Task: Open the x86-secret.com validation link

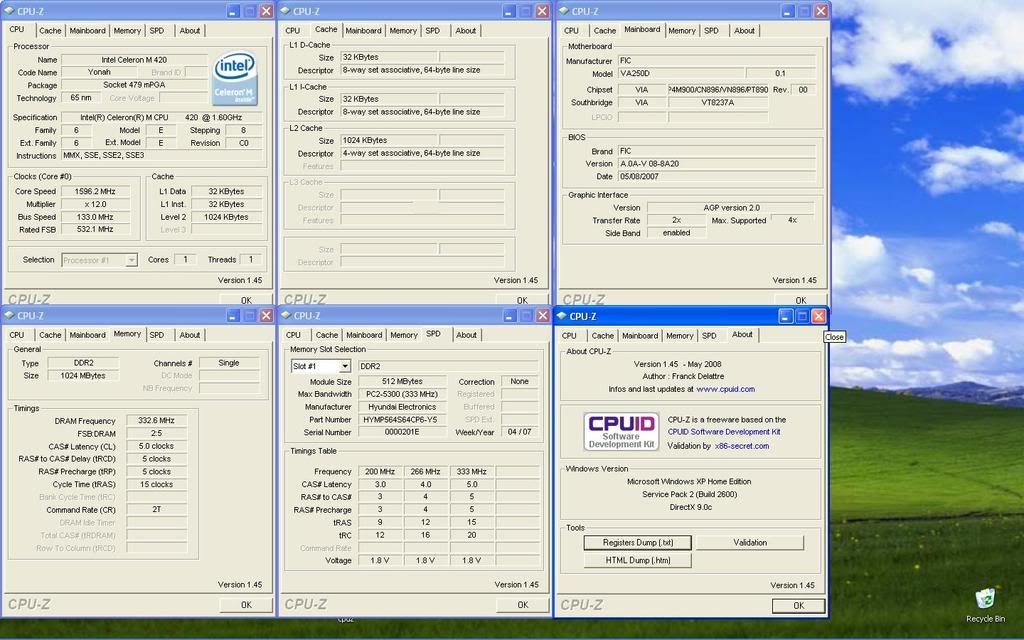Action: (x=742, y=446)
